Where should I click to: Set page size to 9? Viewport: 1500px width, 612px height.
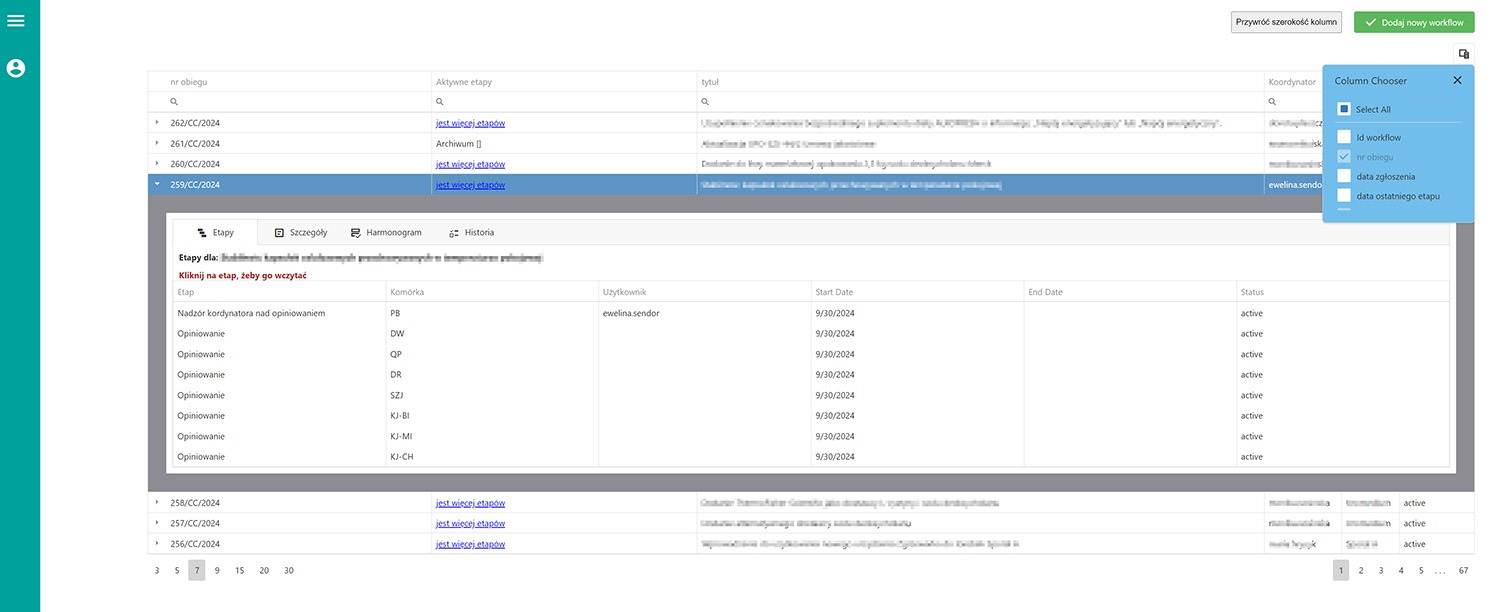click(217, 570)
